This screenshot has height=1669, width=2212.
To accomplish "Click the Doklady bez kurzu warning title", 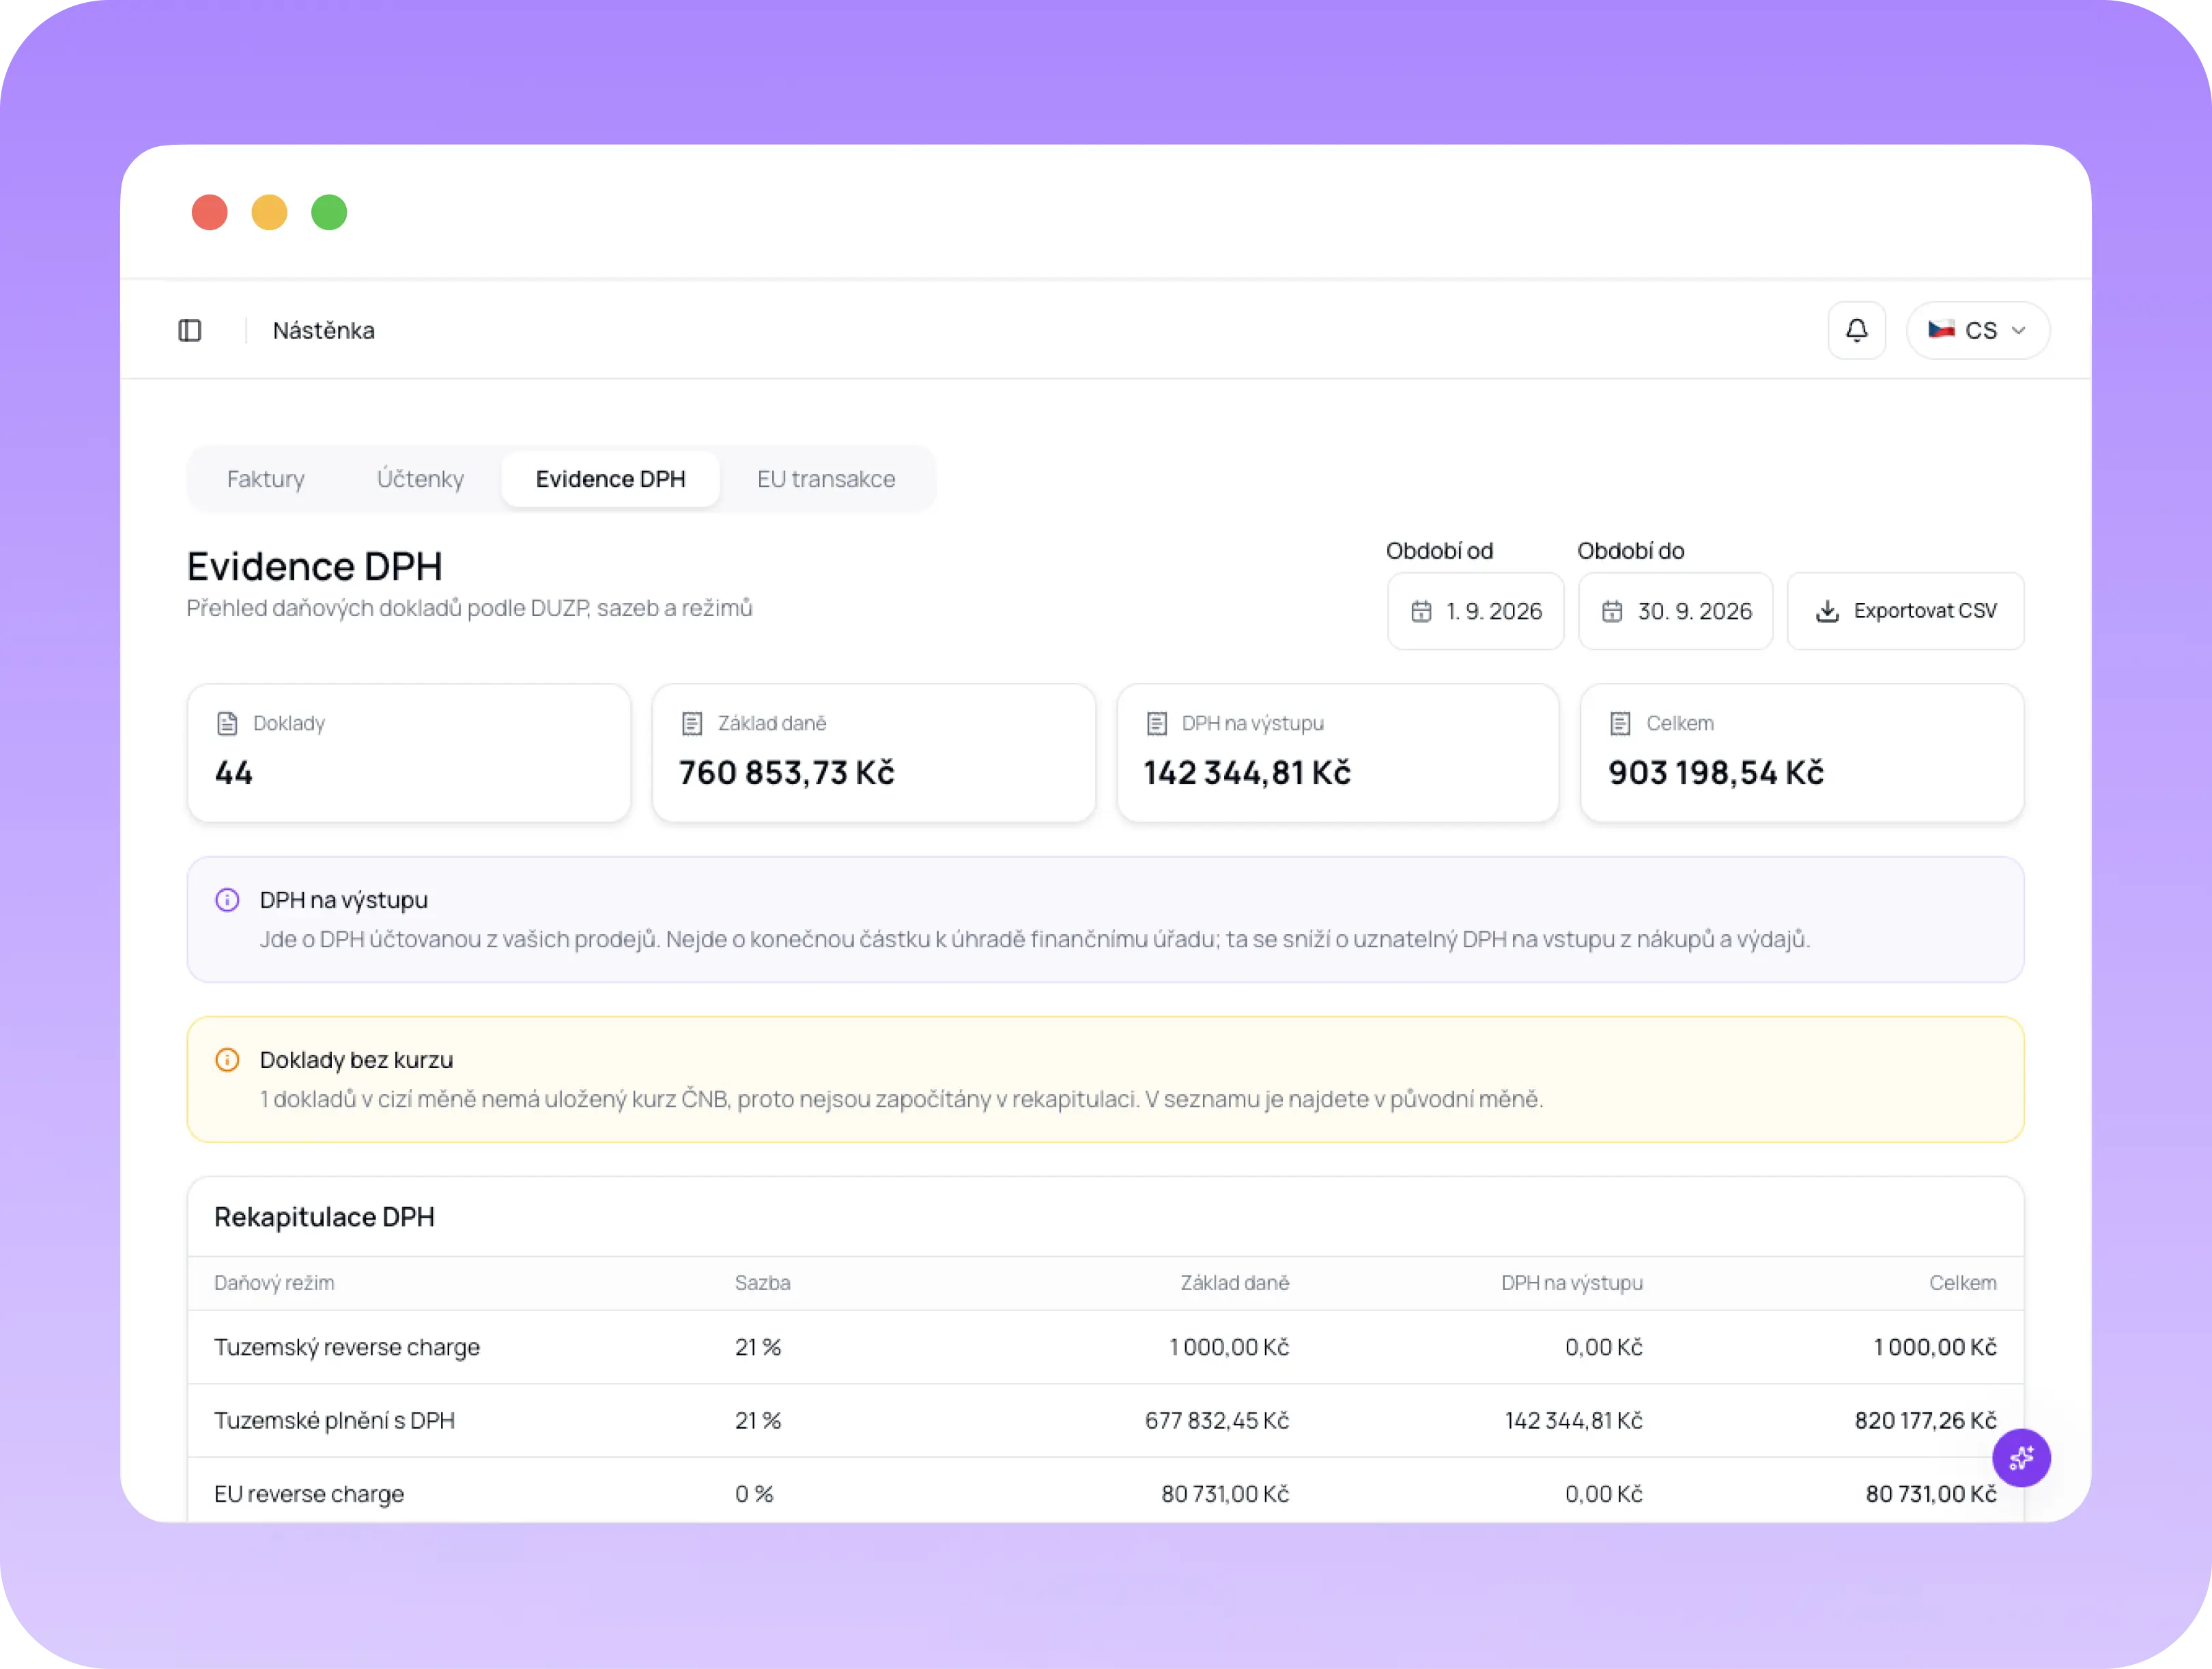I will click(x=357, y=1060).
